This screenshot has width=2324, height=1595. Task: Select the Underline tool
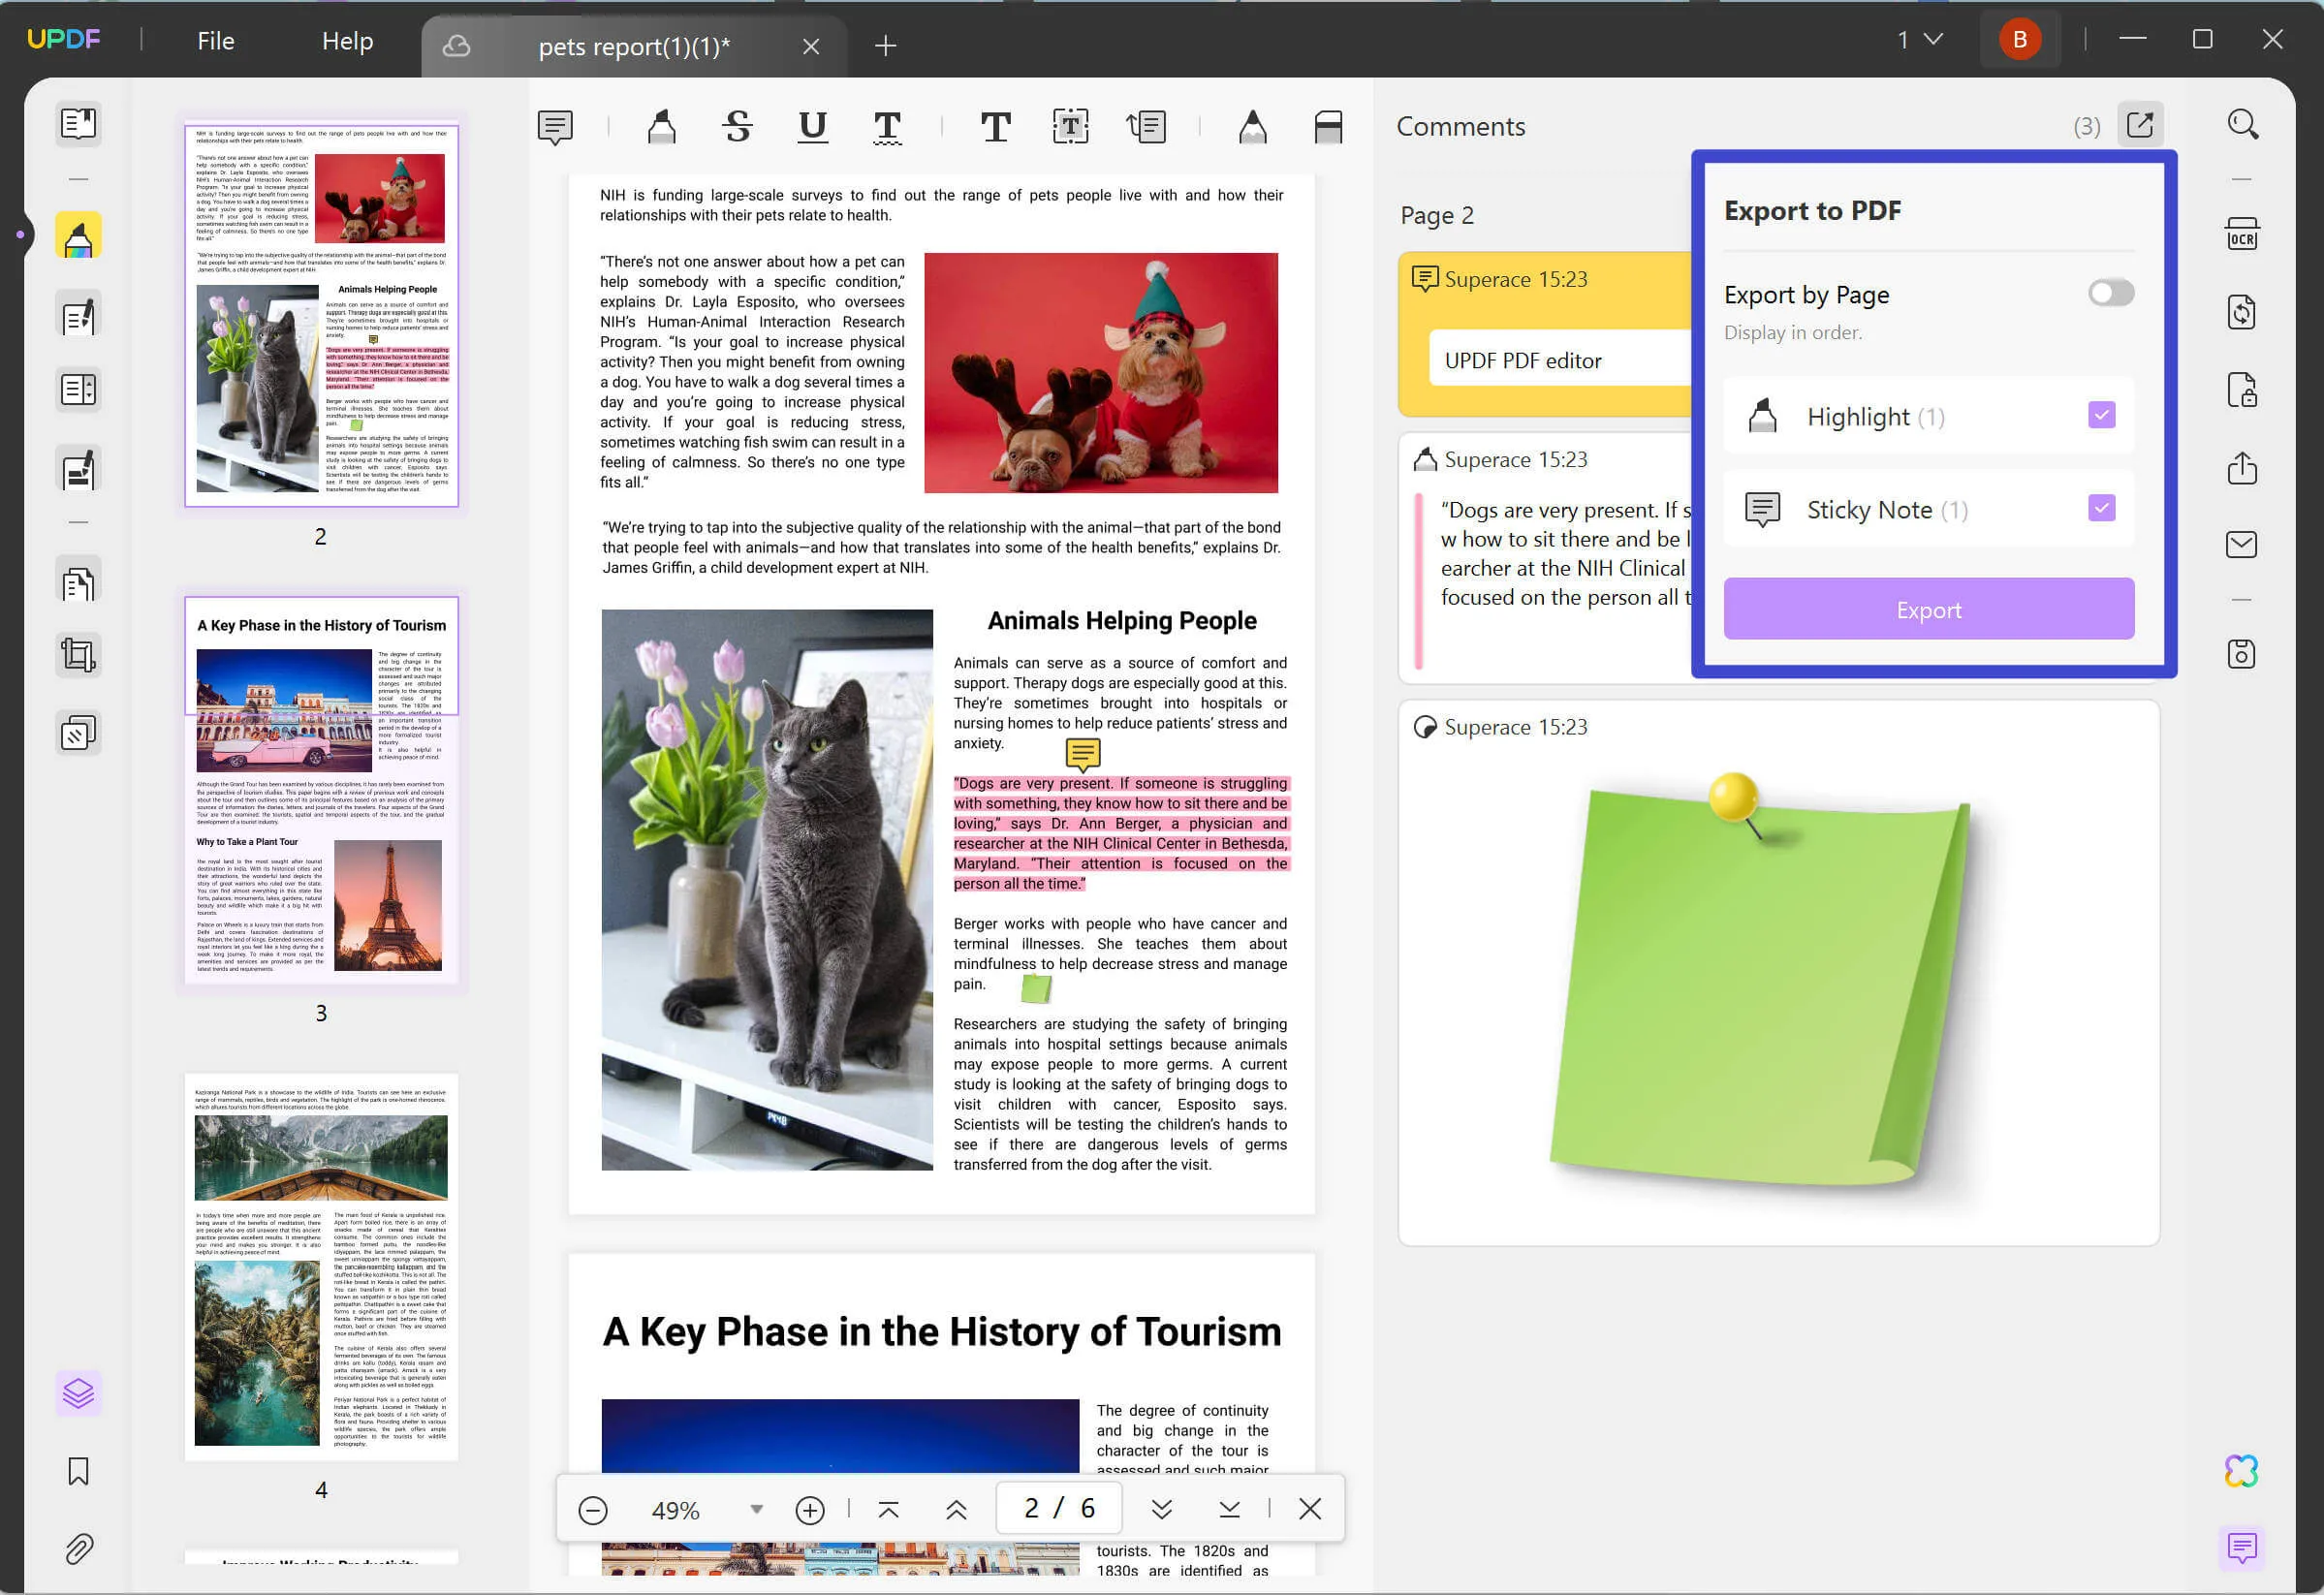pos(813,127)
